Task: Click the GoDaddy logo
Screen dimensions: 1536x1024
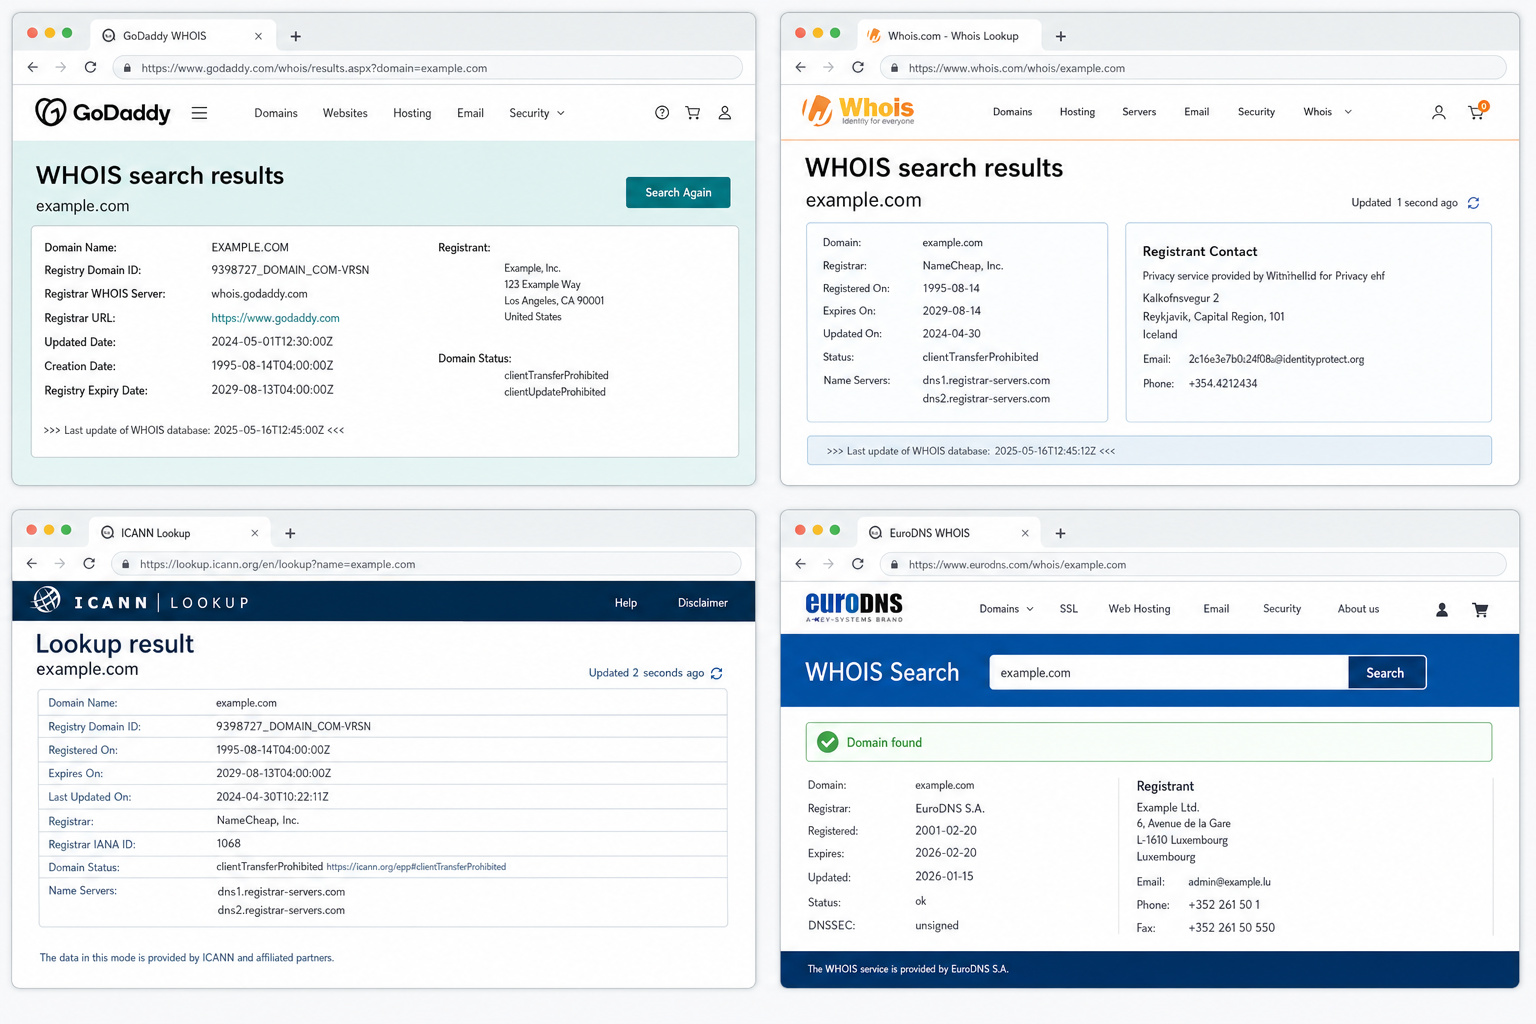Action: click(x=103, y=112)
